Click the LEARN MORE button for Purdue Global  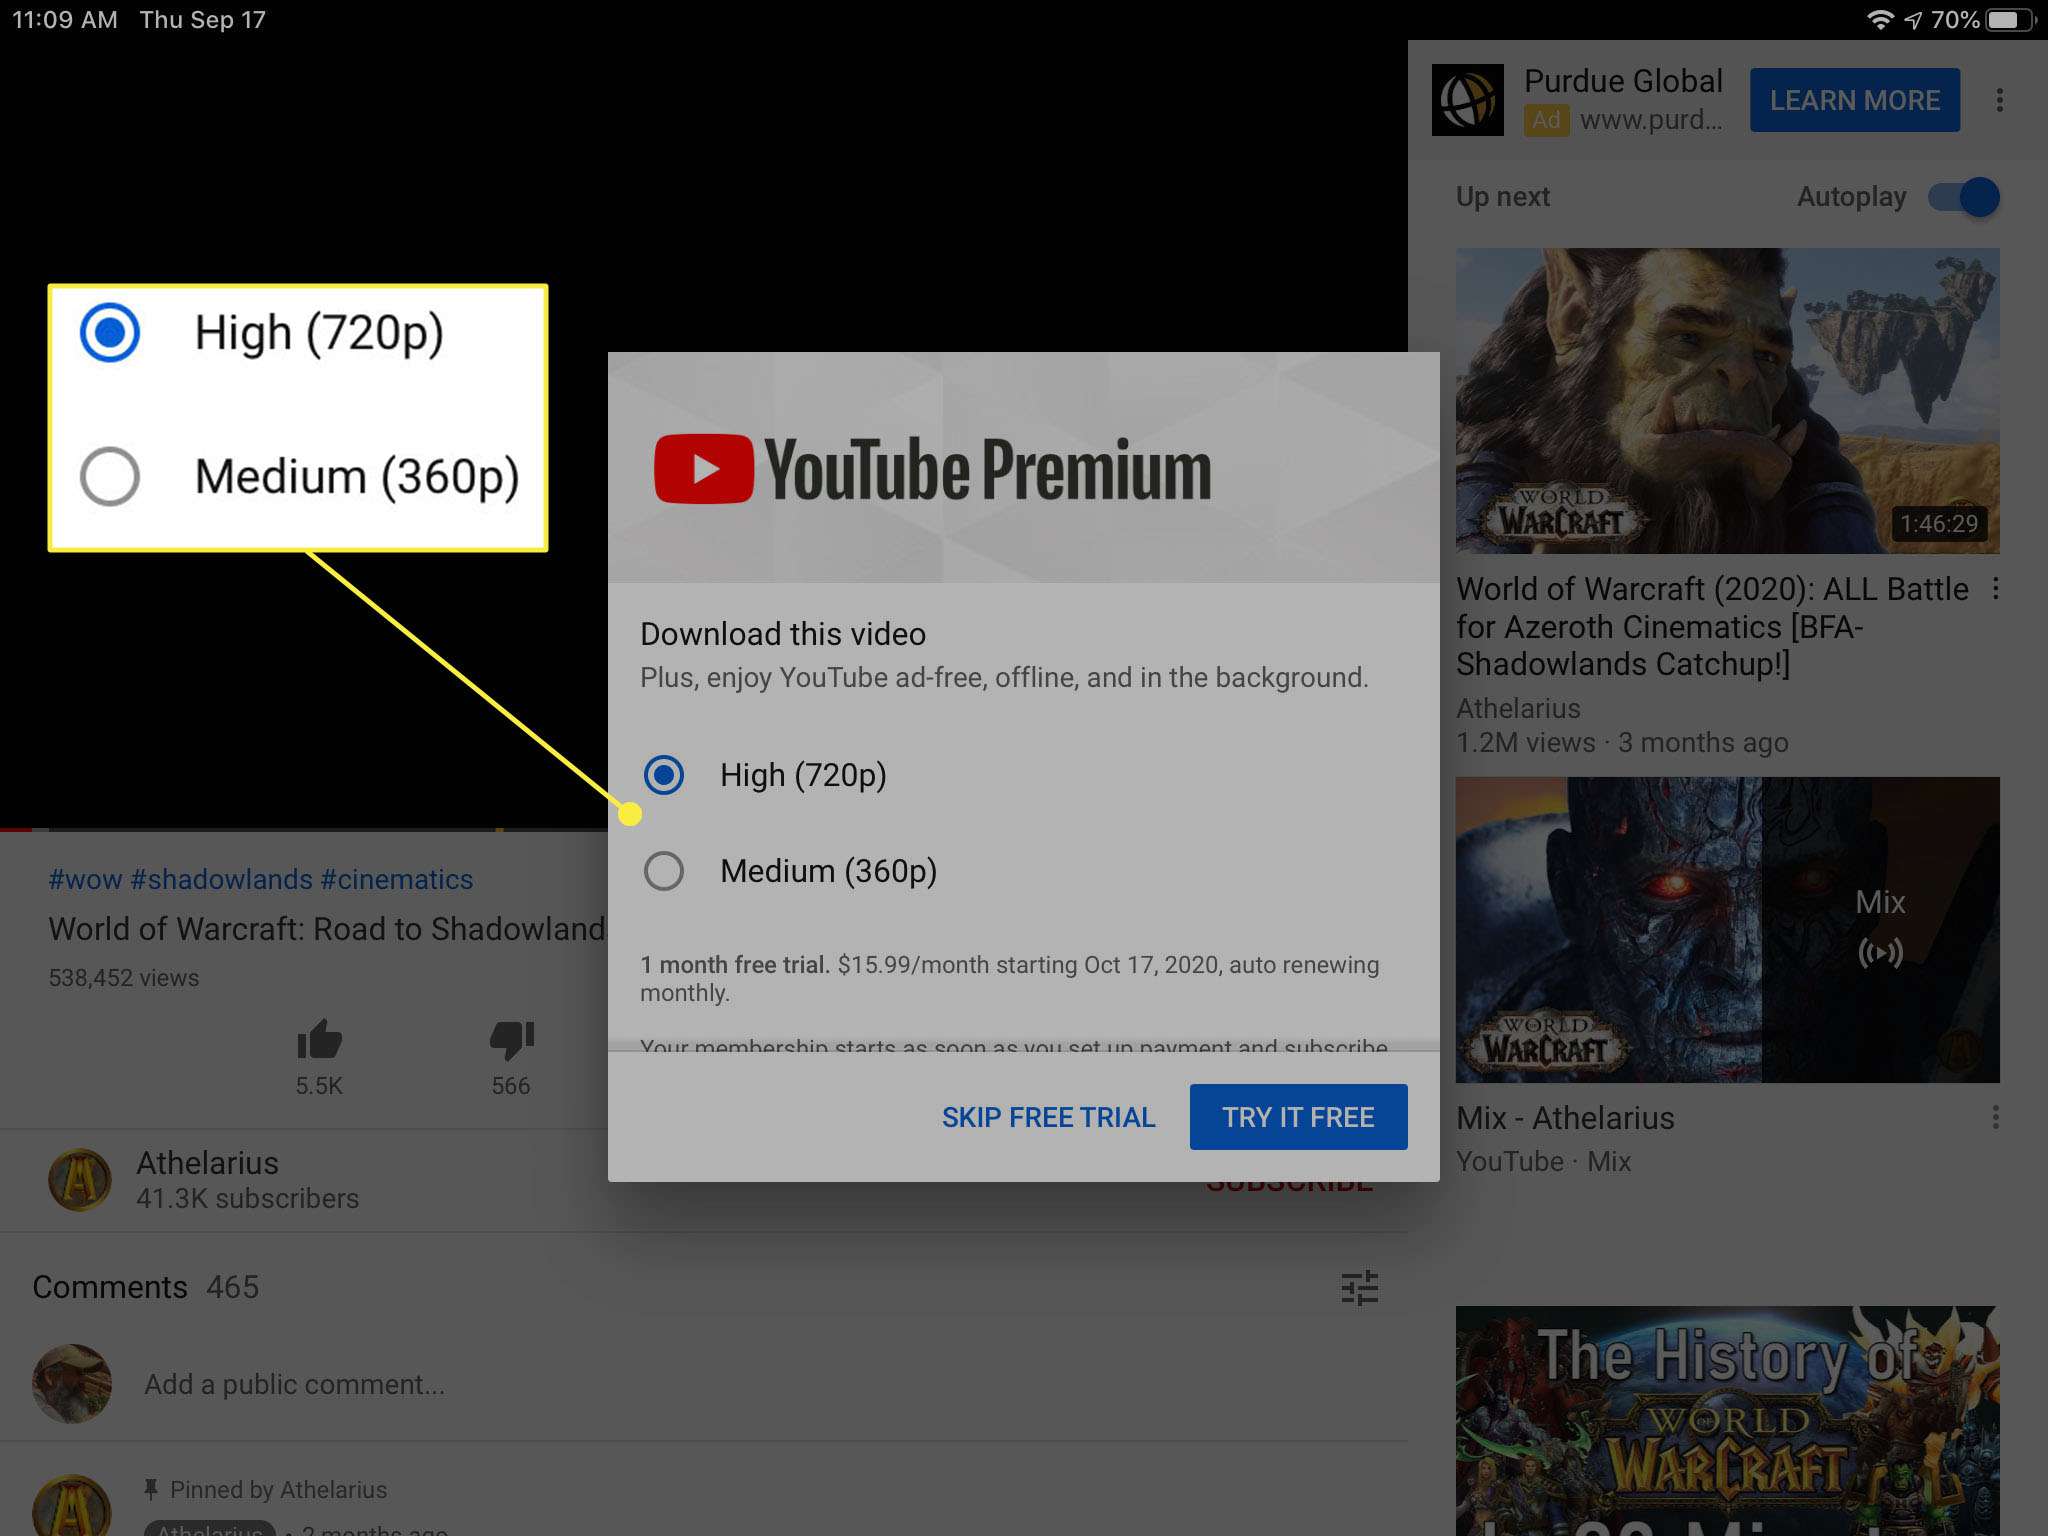[x=1856, y=100]
